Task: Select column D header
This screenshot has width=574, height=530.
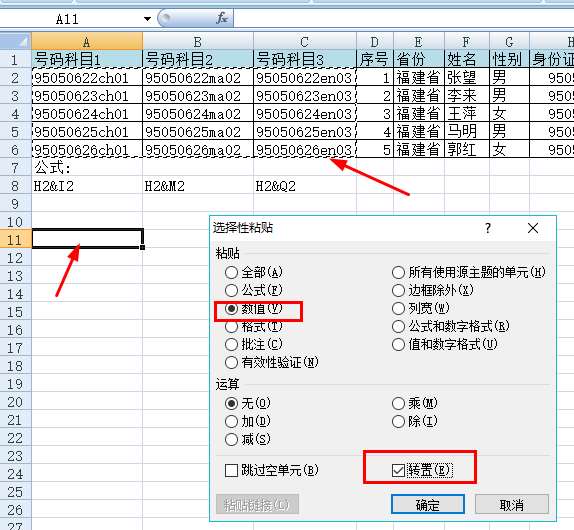Action: 374,41
